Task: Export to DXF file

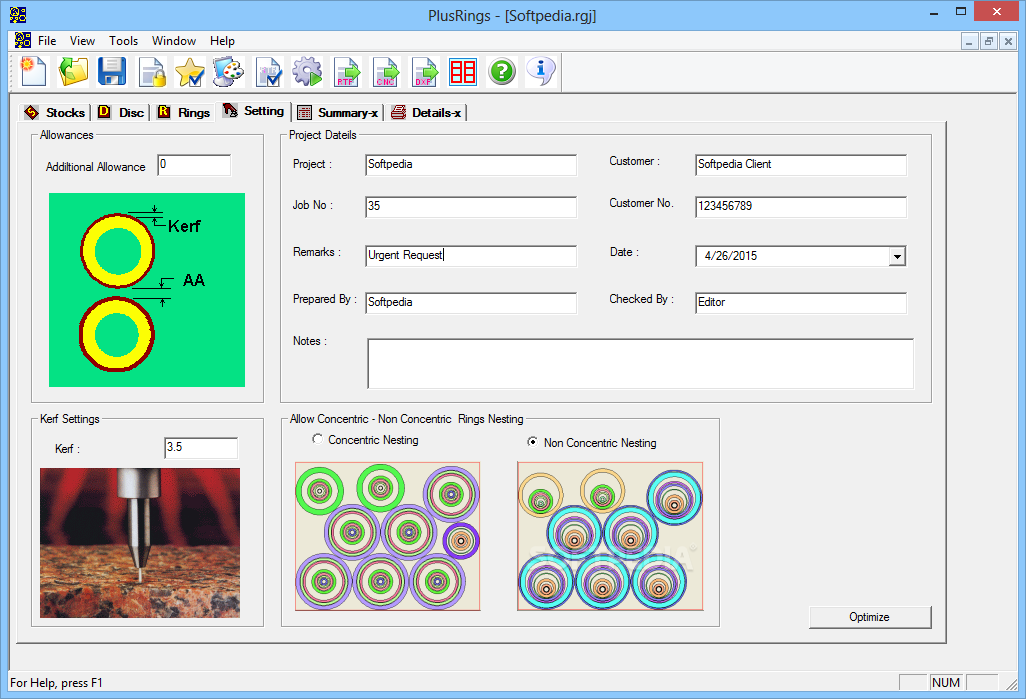Action: (x=424, y=71)
